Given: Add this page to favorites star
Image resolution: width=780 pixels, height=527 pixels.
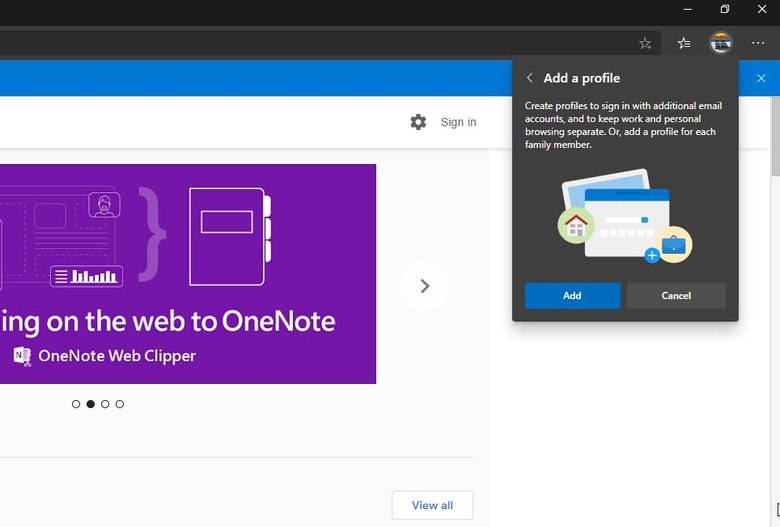Looking at the screenshot, I should [x=645, y=44].
